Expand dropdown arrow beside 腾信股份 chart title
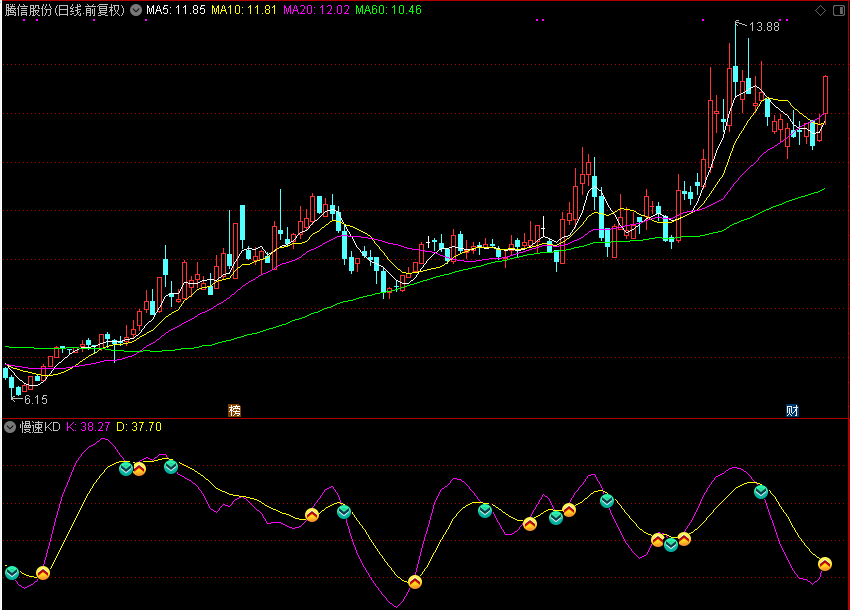Viewport: 850px width, 610px height. click(136, 10)
